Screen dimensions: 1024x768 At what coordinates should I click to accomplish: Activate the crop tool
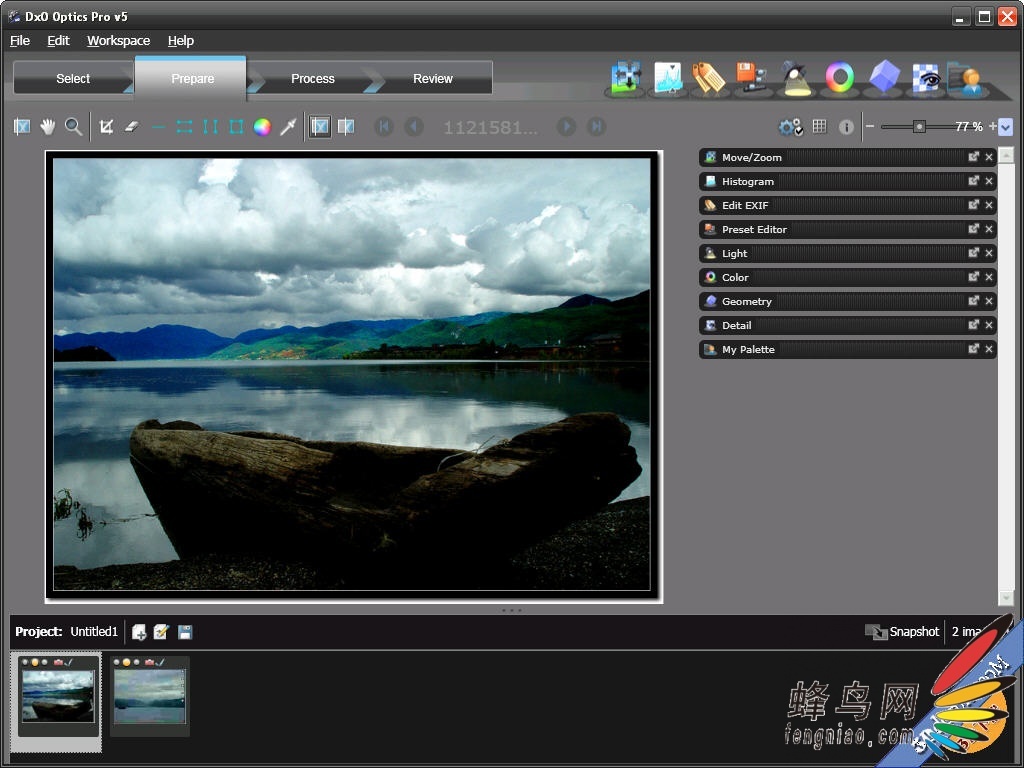106,127
